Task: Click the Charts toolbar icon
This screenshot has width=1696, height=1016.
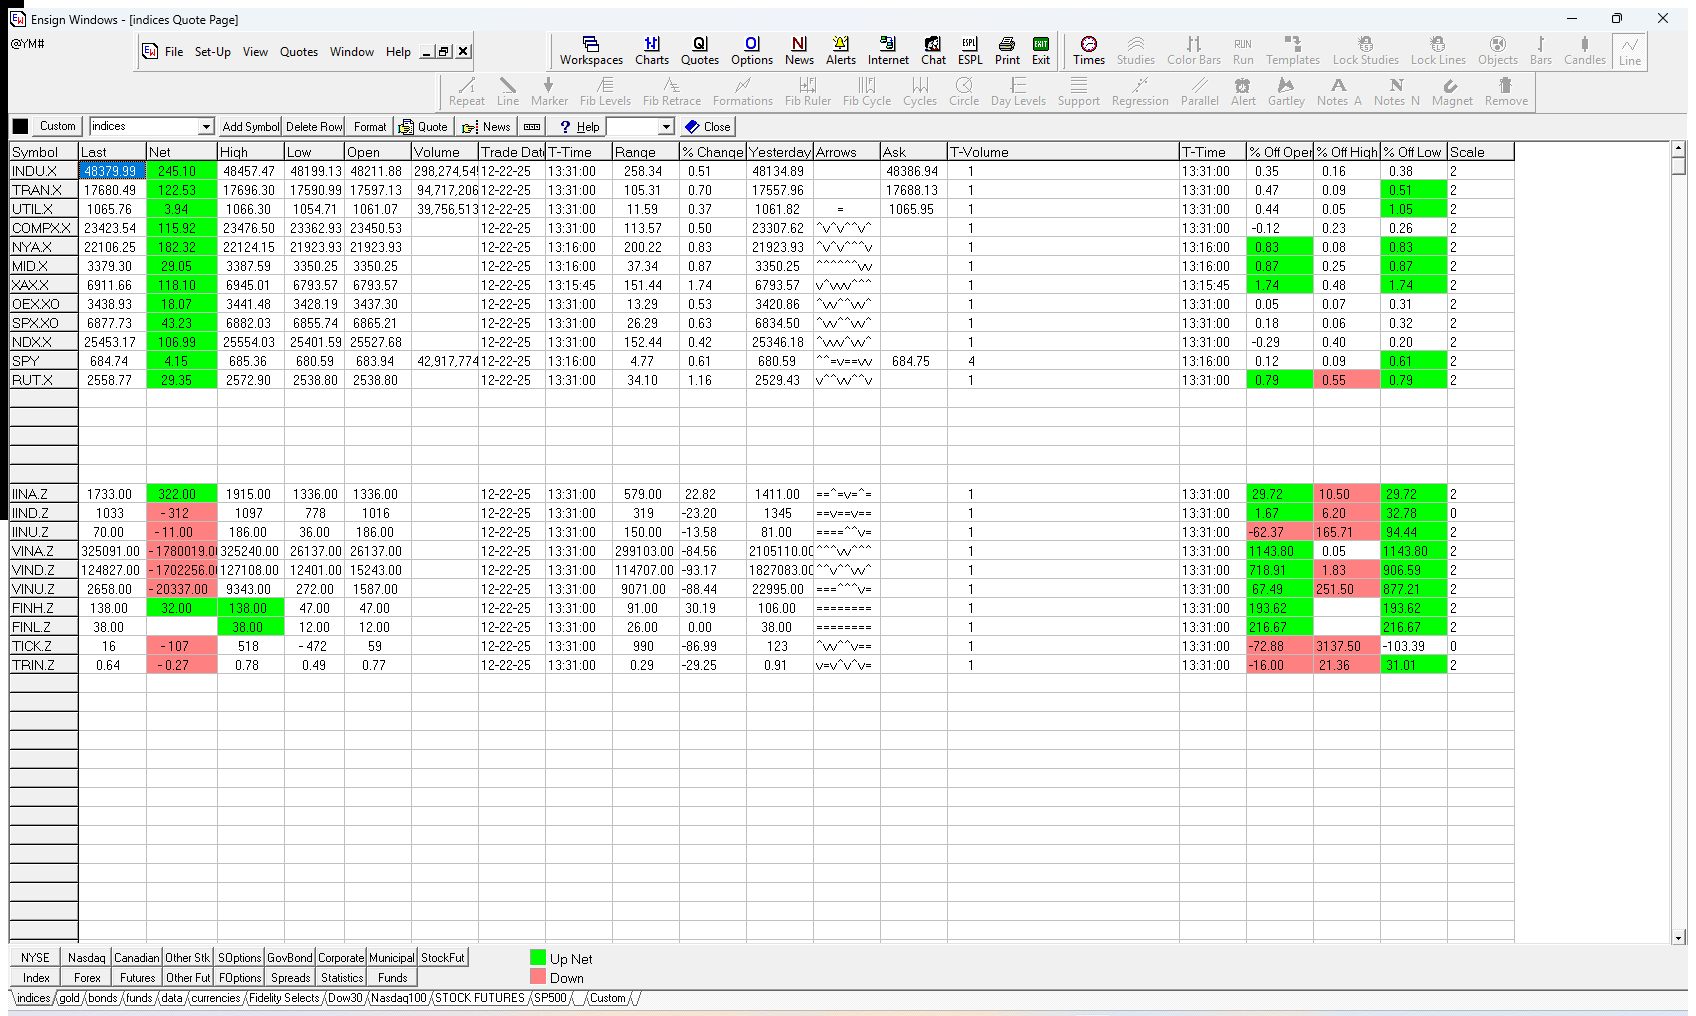Action: 651,51
